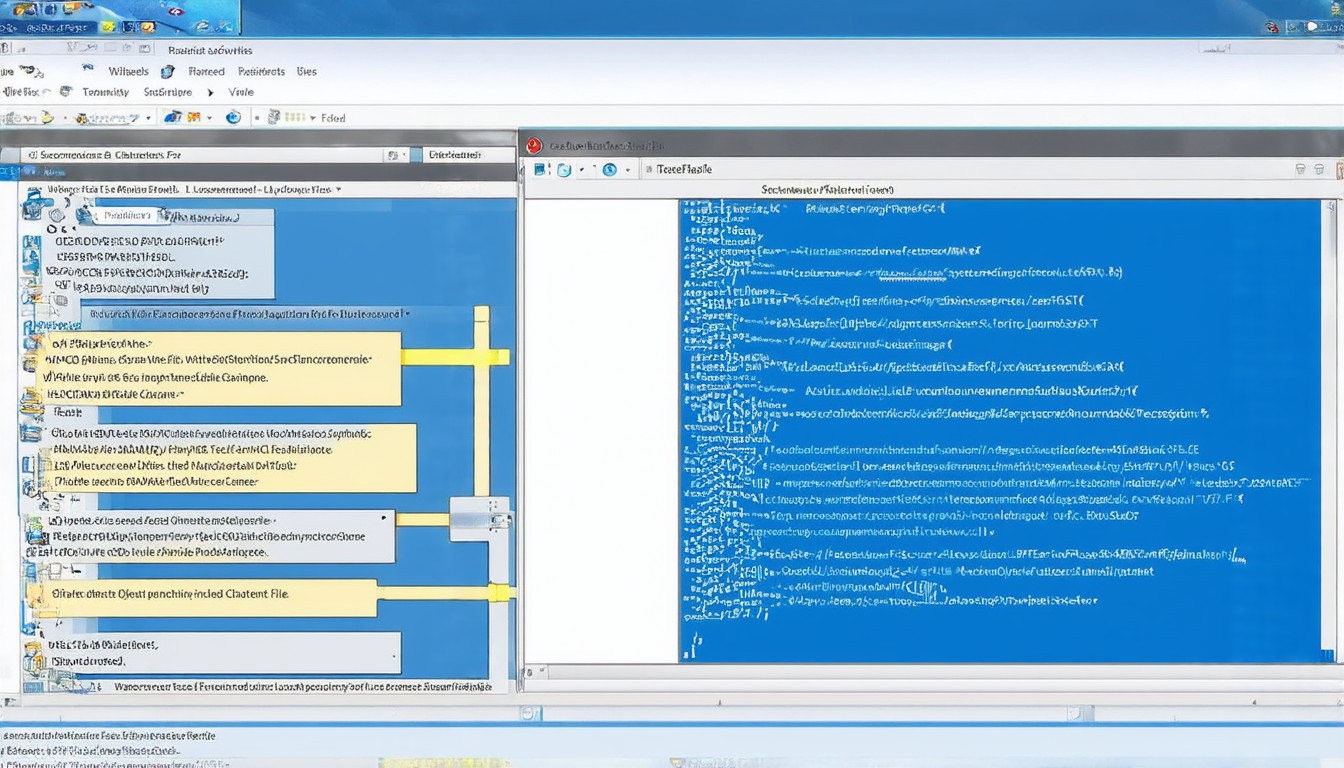This screenshot has width=1344, height=768.
Task: Click the scroll-down arrow at code panel scrollbar bottom
Action: coord(1329,655)
